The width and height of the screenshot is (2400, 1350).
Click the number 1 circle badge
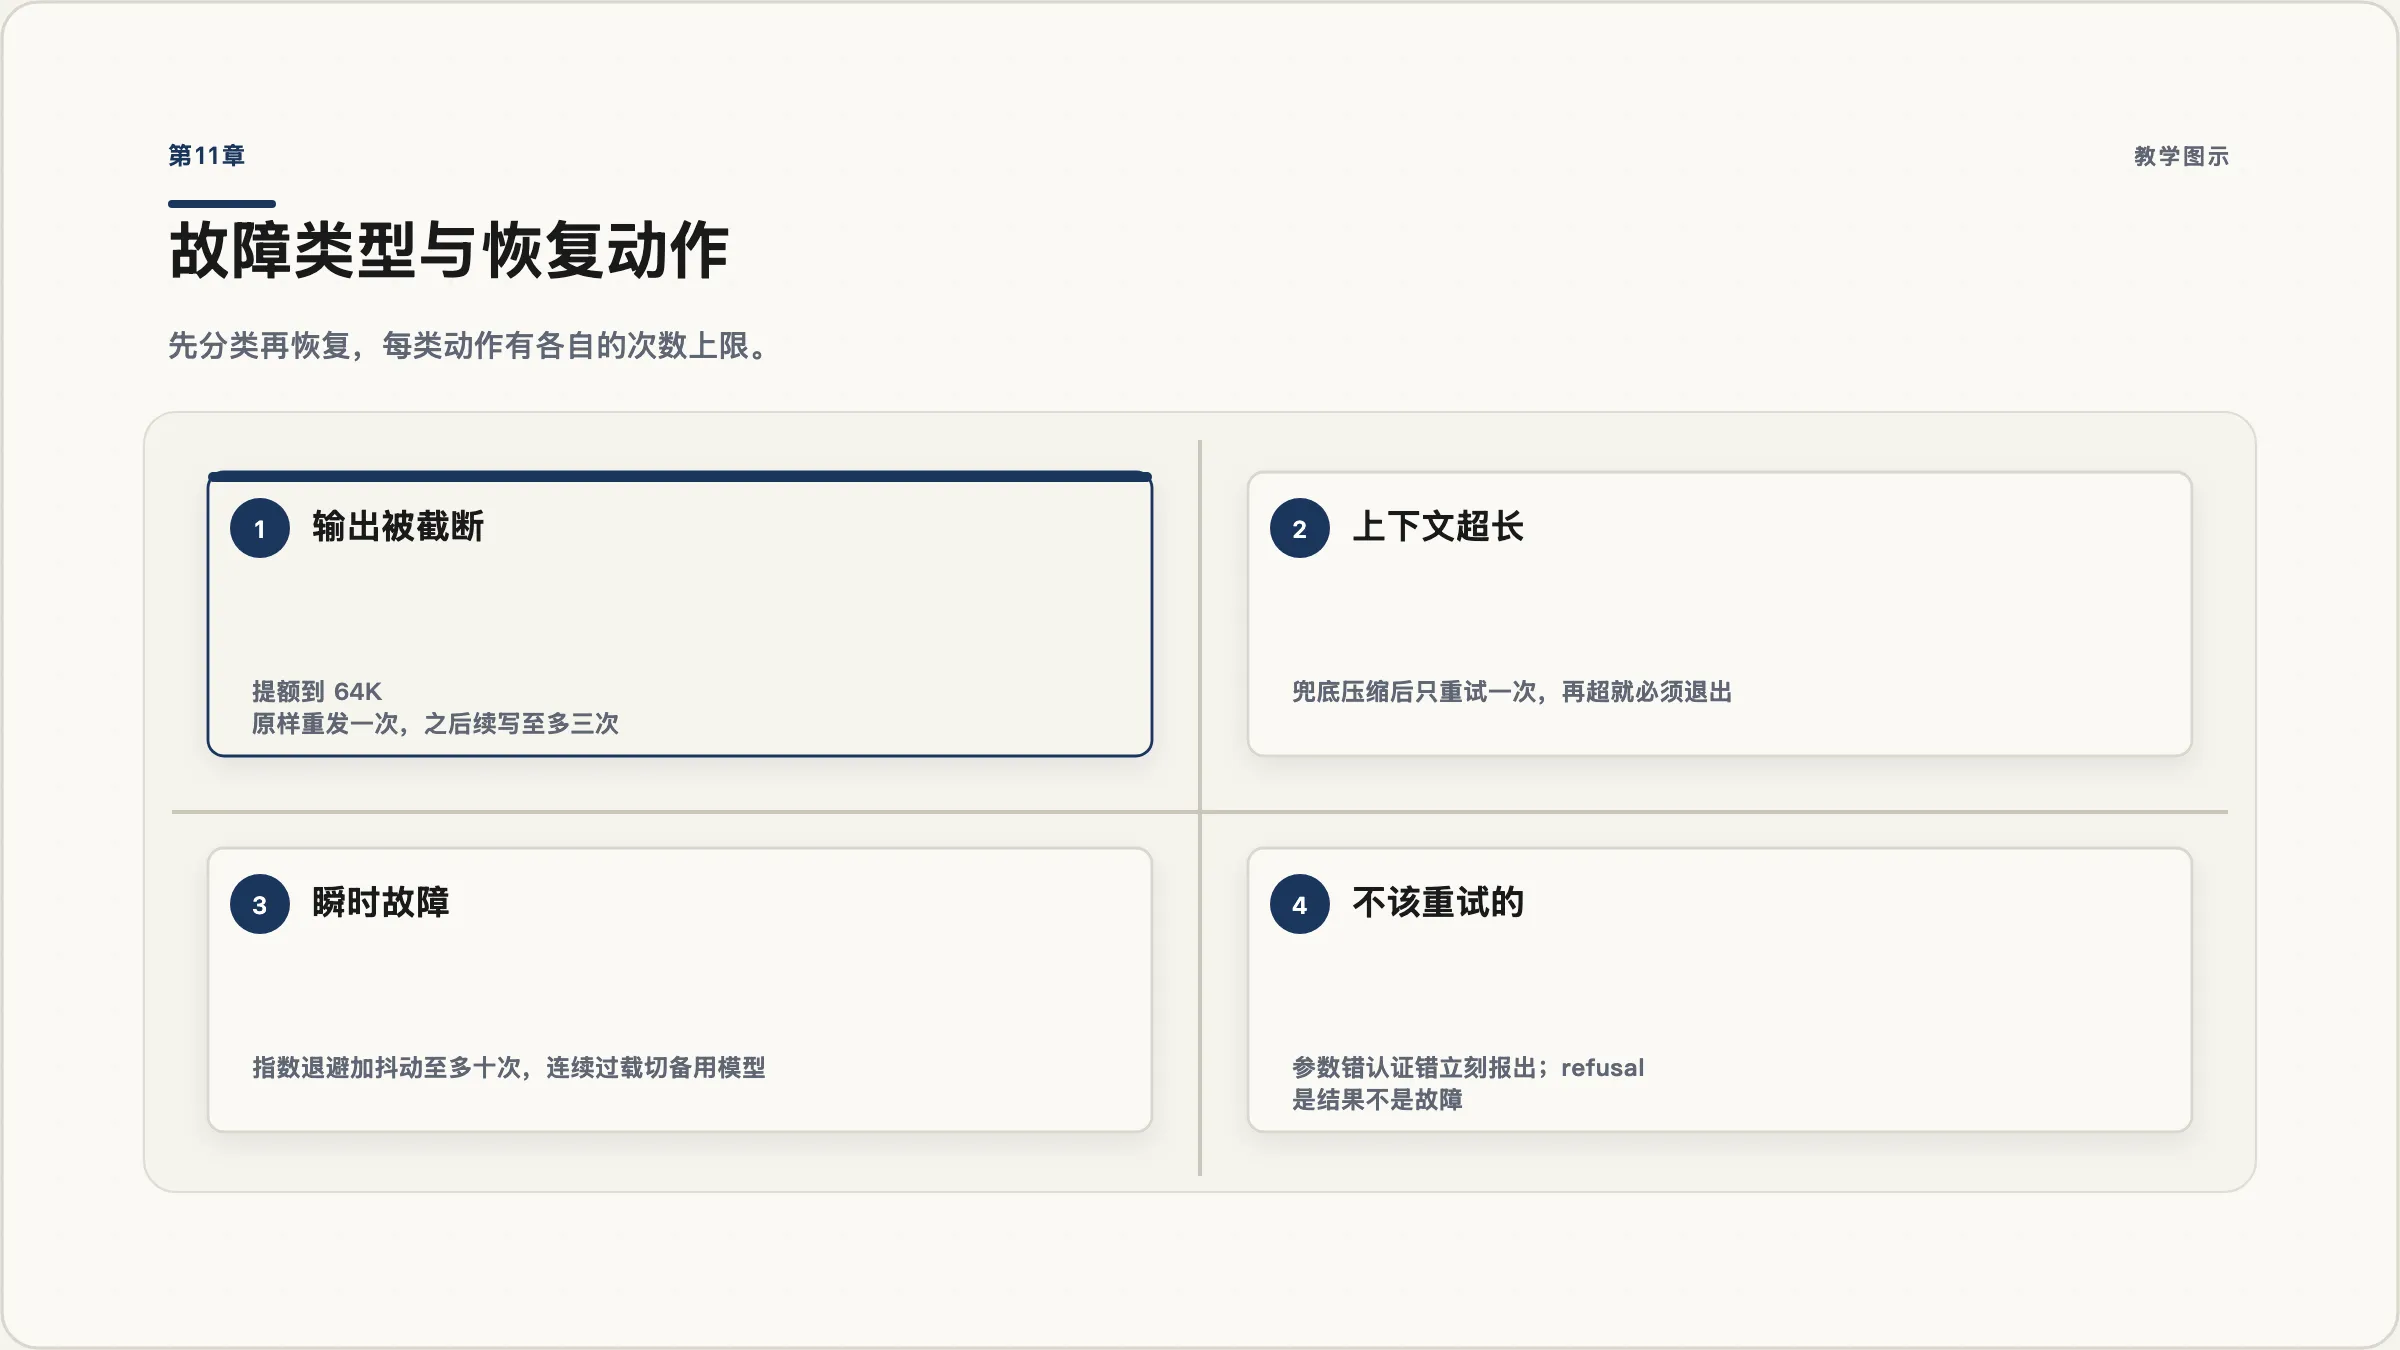[260, 528]
